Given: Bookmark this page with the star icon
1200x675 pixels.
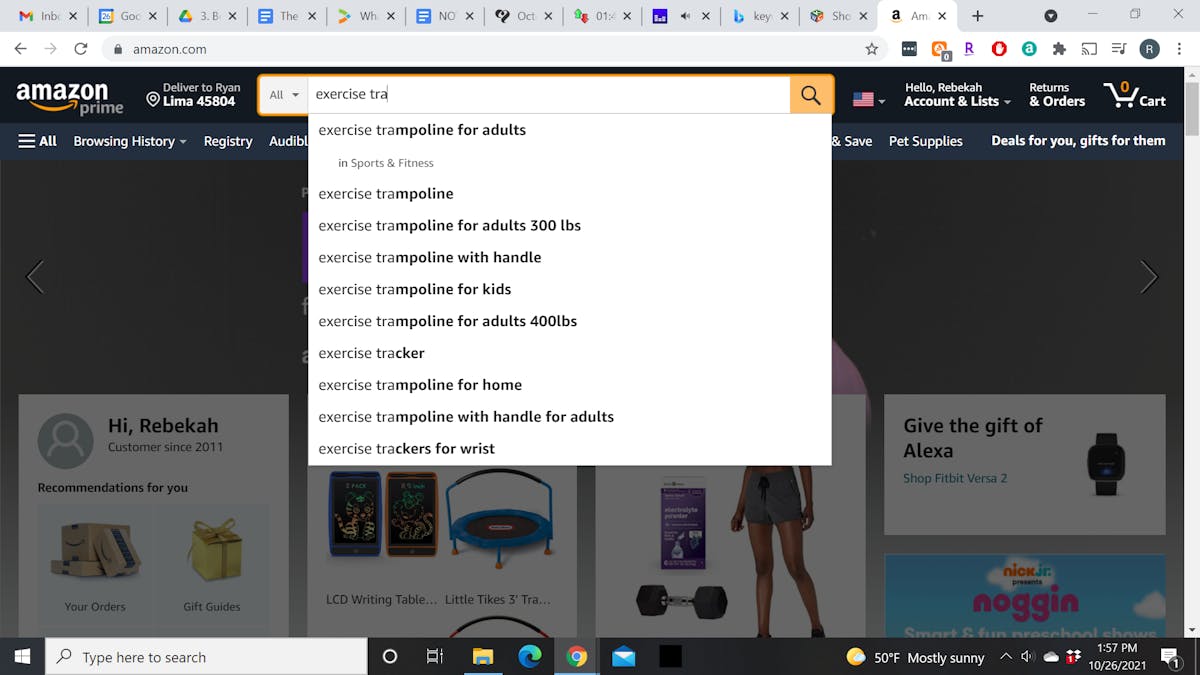Looking at the screenshot, I should click(871, 48).
